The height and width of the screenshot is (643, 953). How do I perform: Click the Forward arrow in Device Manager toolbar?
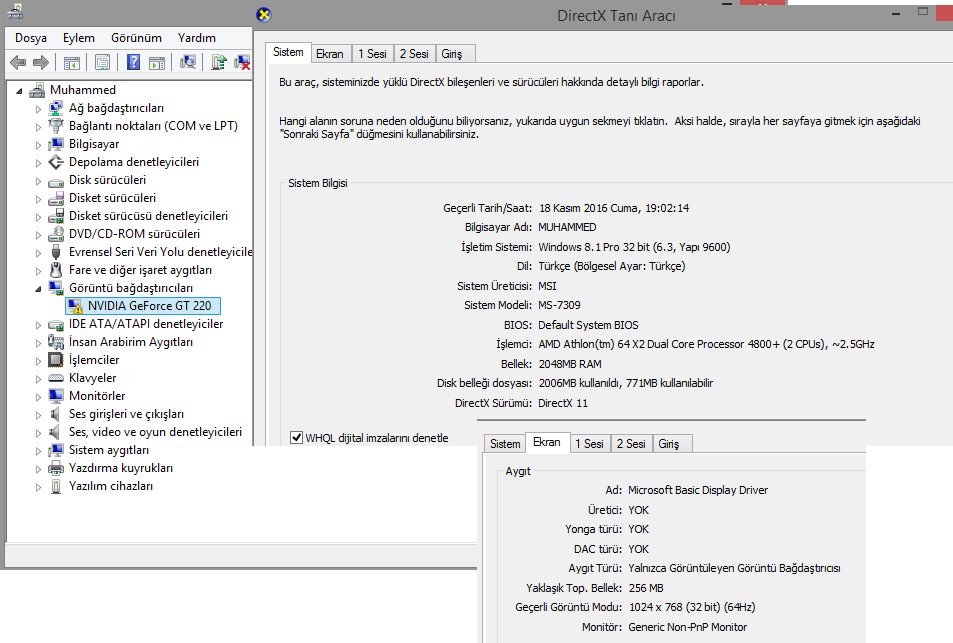coord(41,62)
